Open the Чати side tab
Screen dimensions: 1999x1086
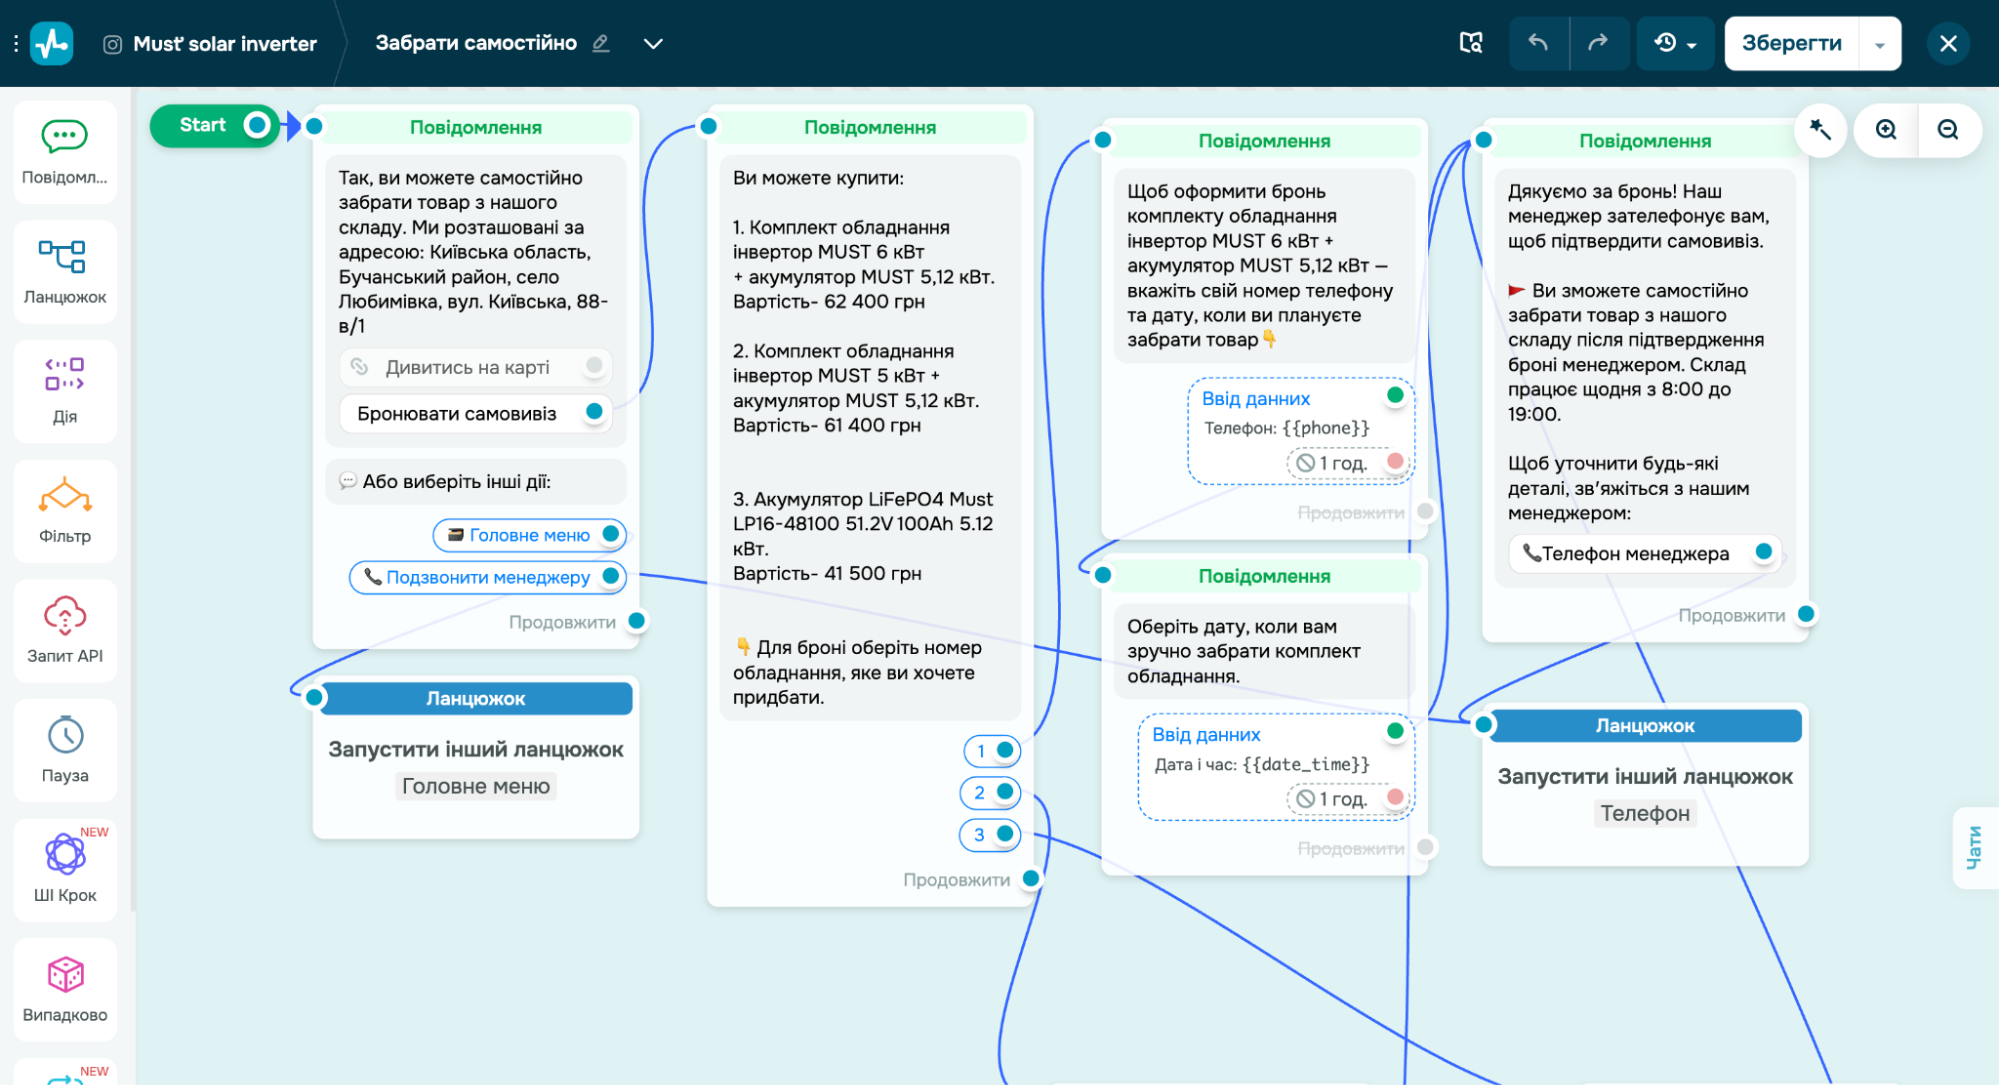coord(1974,847)
